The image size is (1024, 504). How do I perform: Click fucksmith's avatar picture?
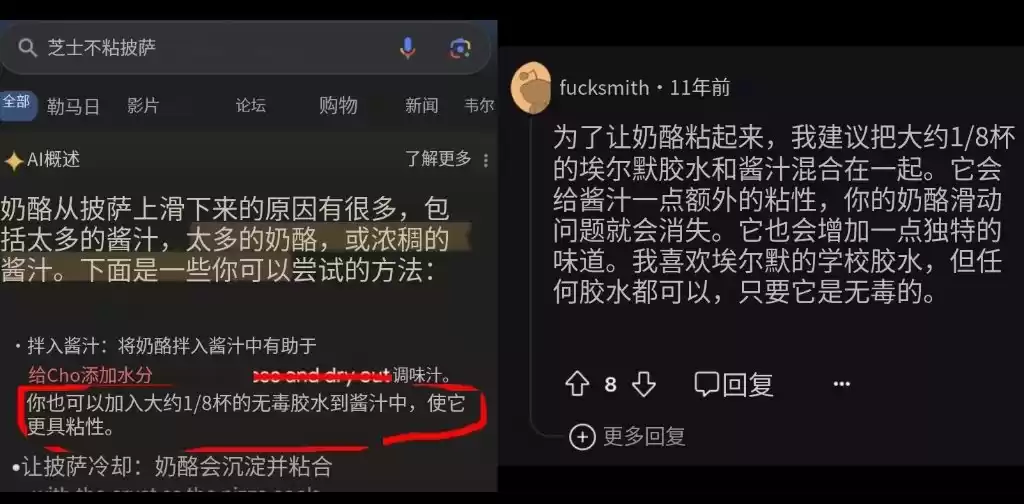pyautogui.click(x=531, y=88)
